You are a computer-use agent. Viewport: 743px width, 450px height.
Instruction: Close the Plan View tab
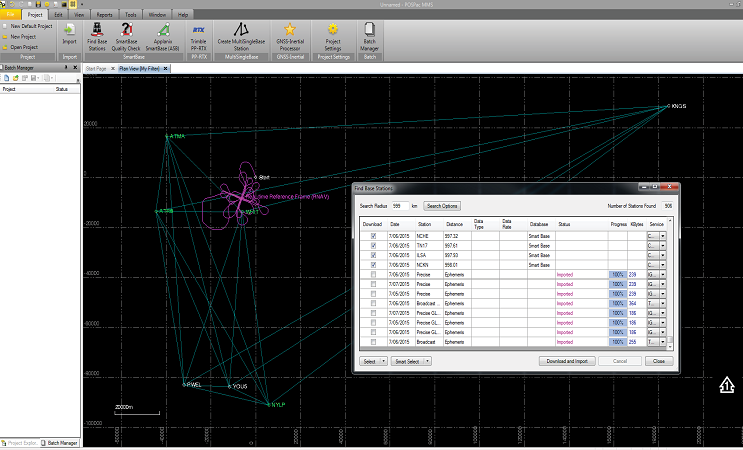click(x=165, y=69)
